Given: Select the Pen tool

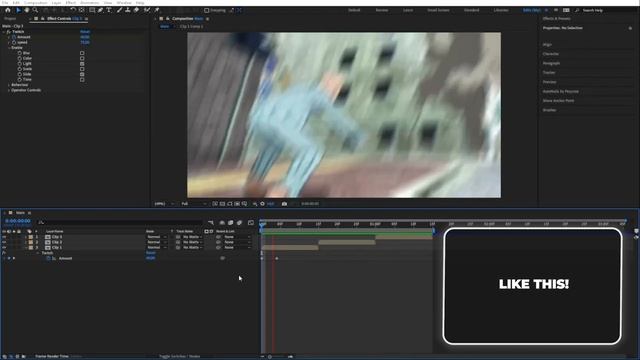Looking at the screenshot, I should pyautogui.click(x=100, y=10).
